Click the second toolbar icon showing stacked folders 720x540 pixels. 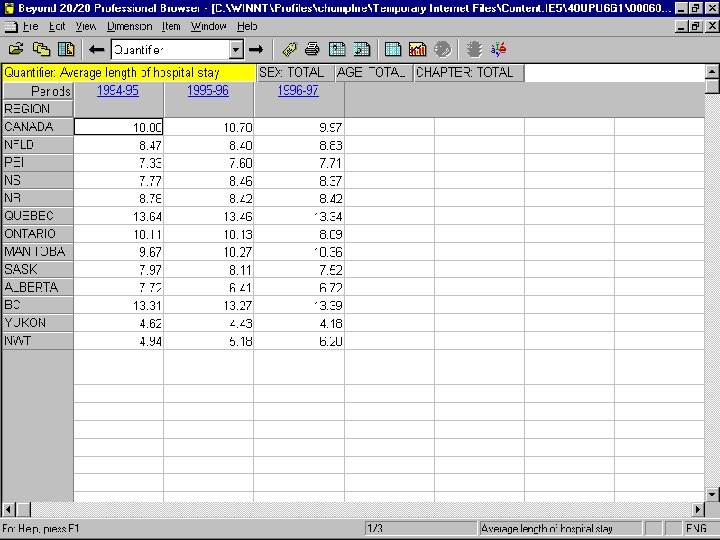41,49
